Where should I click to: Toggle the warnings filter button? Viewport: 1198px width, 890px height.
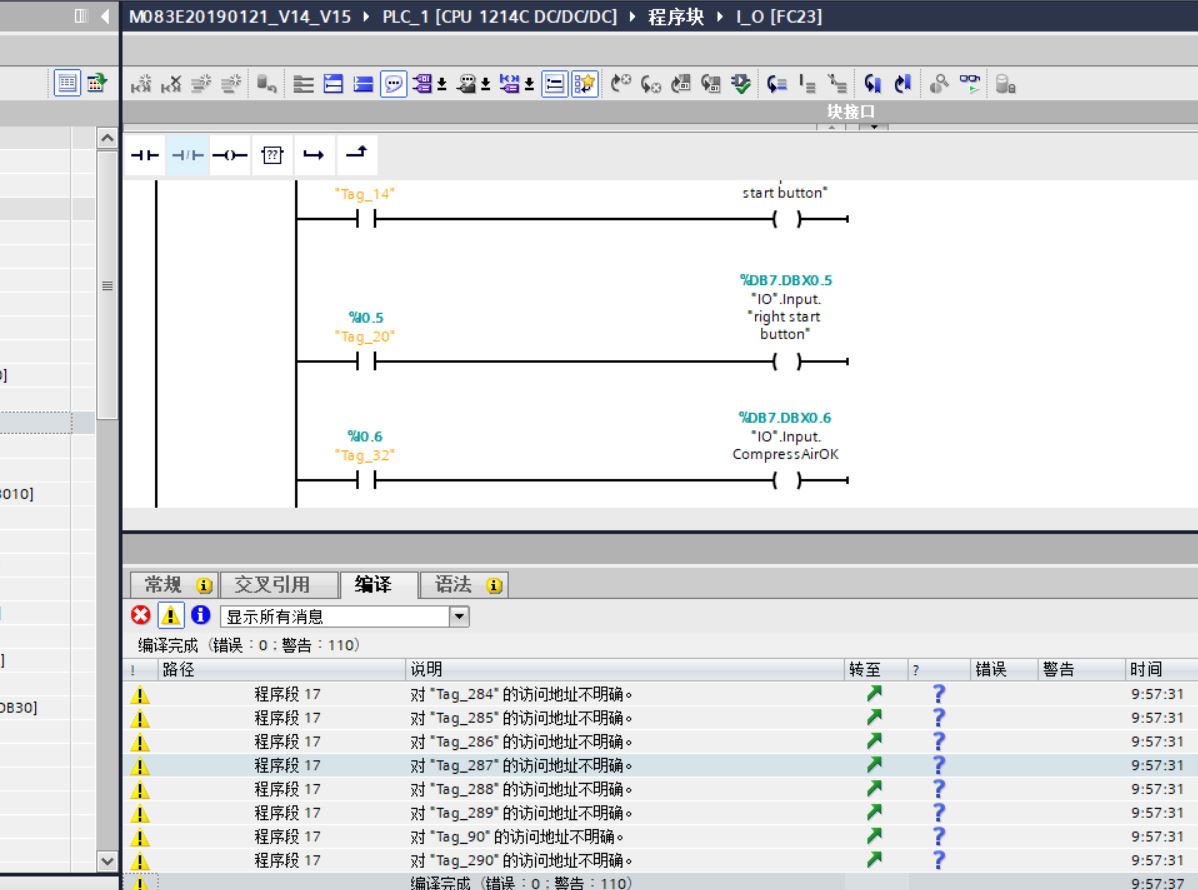click(x=170, y=617)
